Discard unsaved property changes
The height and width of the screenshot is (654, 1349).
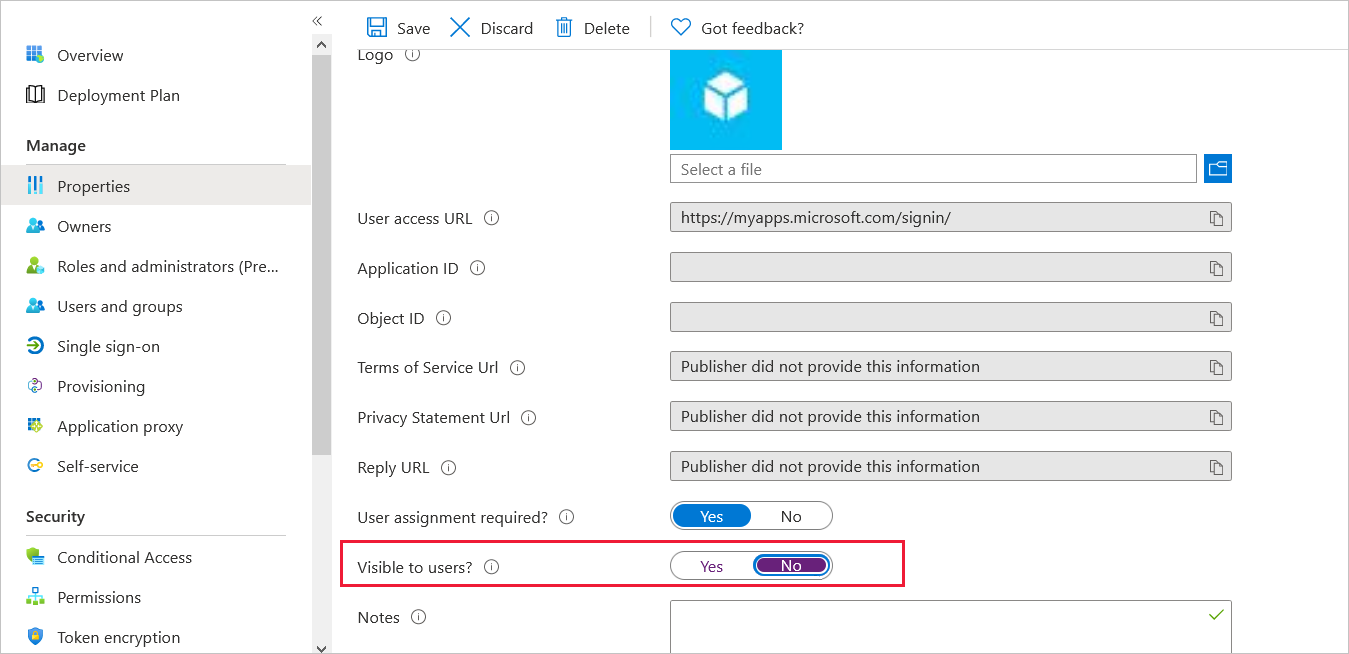click(491, 28)
